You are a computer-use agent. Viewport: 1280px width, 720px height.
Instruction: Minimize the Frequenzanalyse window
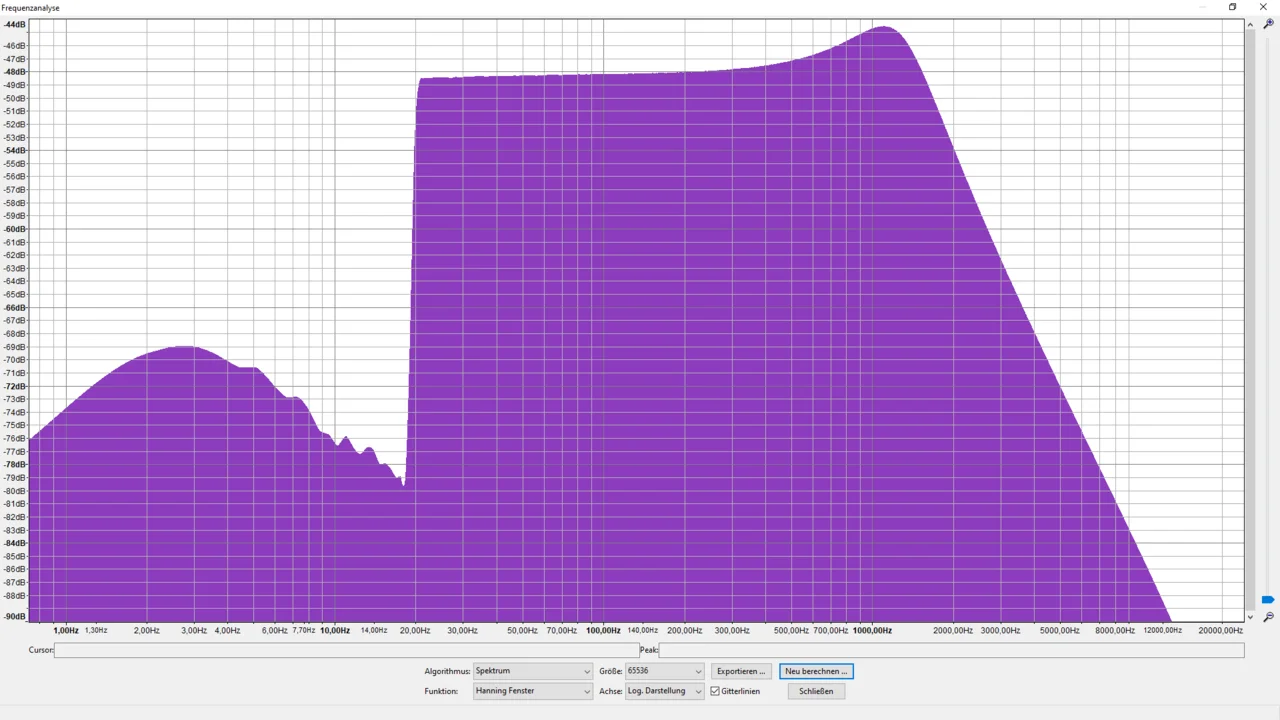(1202, 7)
